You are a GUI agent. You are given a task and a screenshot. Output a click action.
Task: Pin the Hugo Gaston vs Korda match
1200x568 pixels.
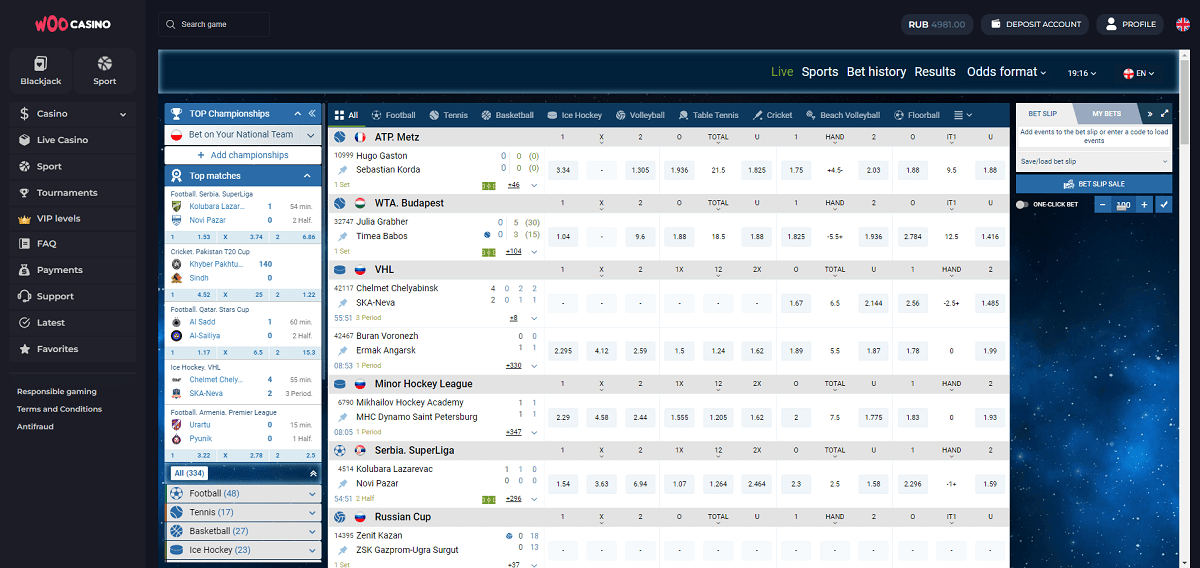(343, 170)
